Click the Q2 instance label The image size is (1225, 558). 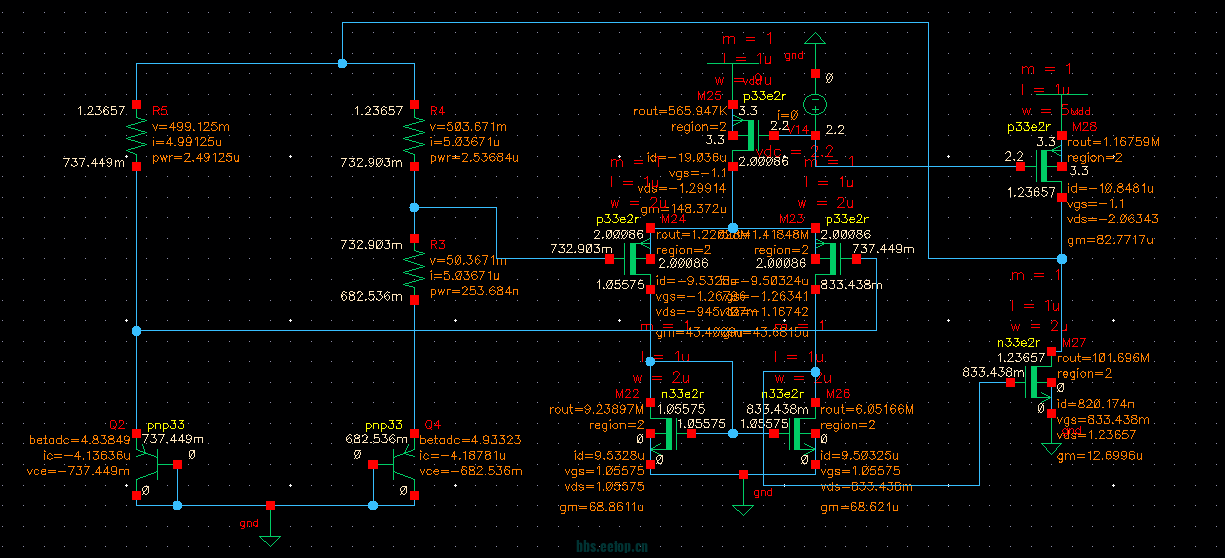115,423
